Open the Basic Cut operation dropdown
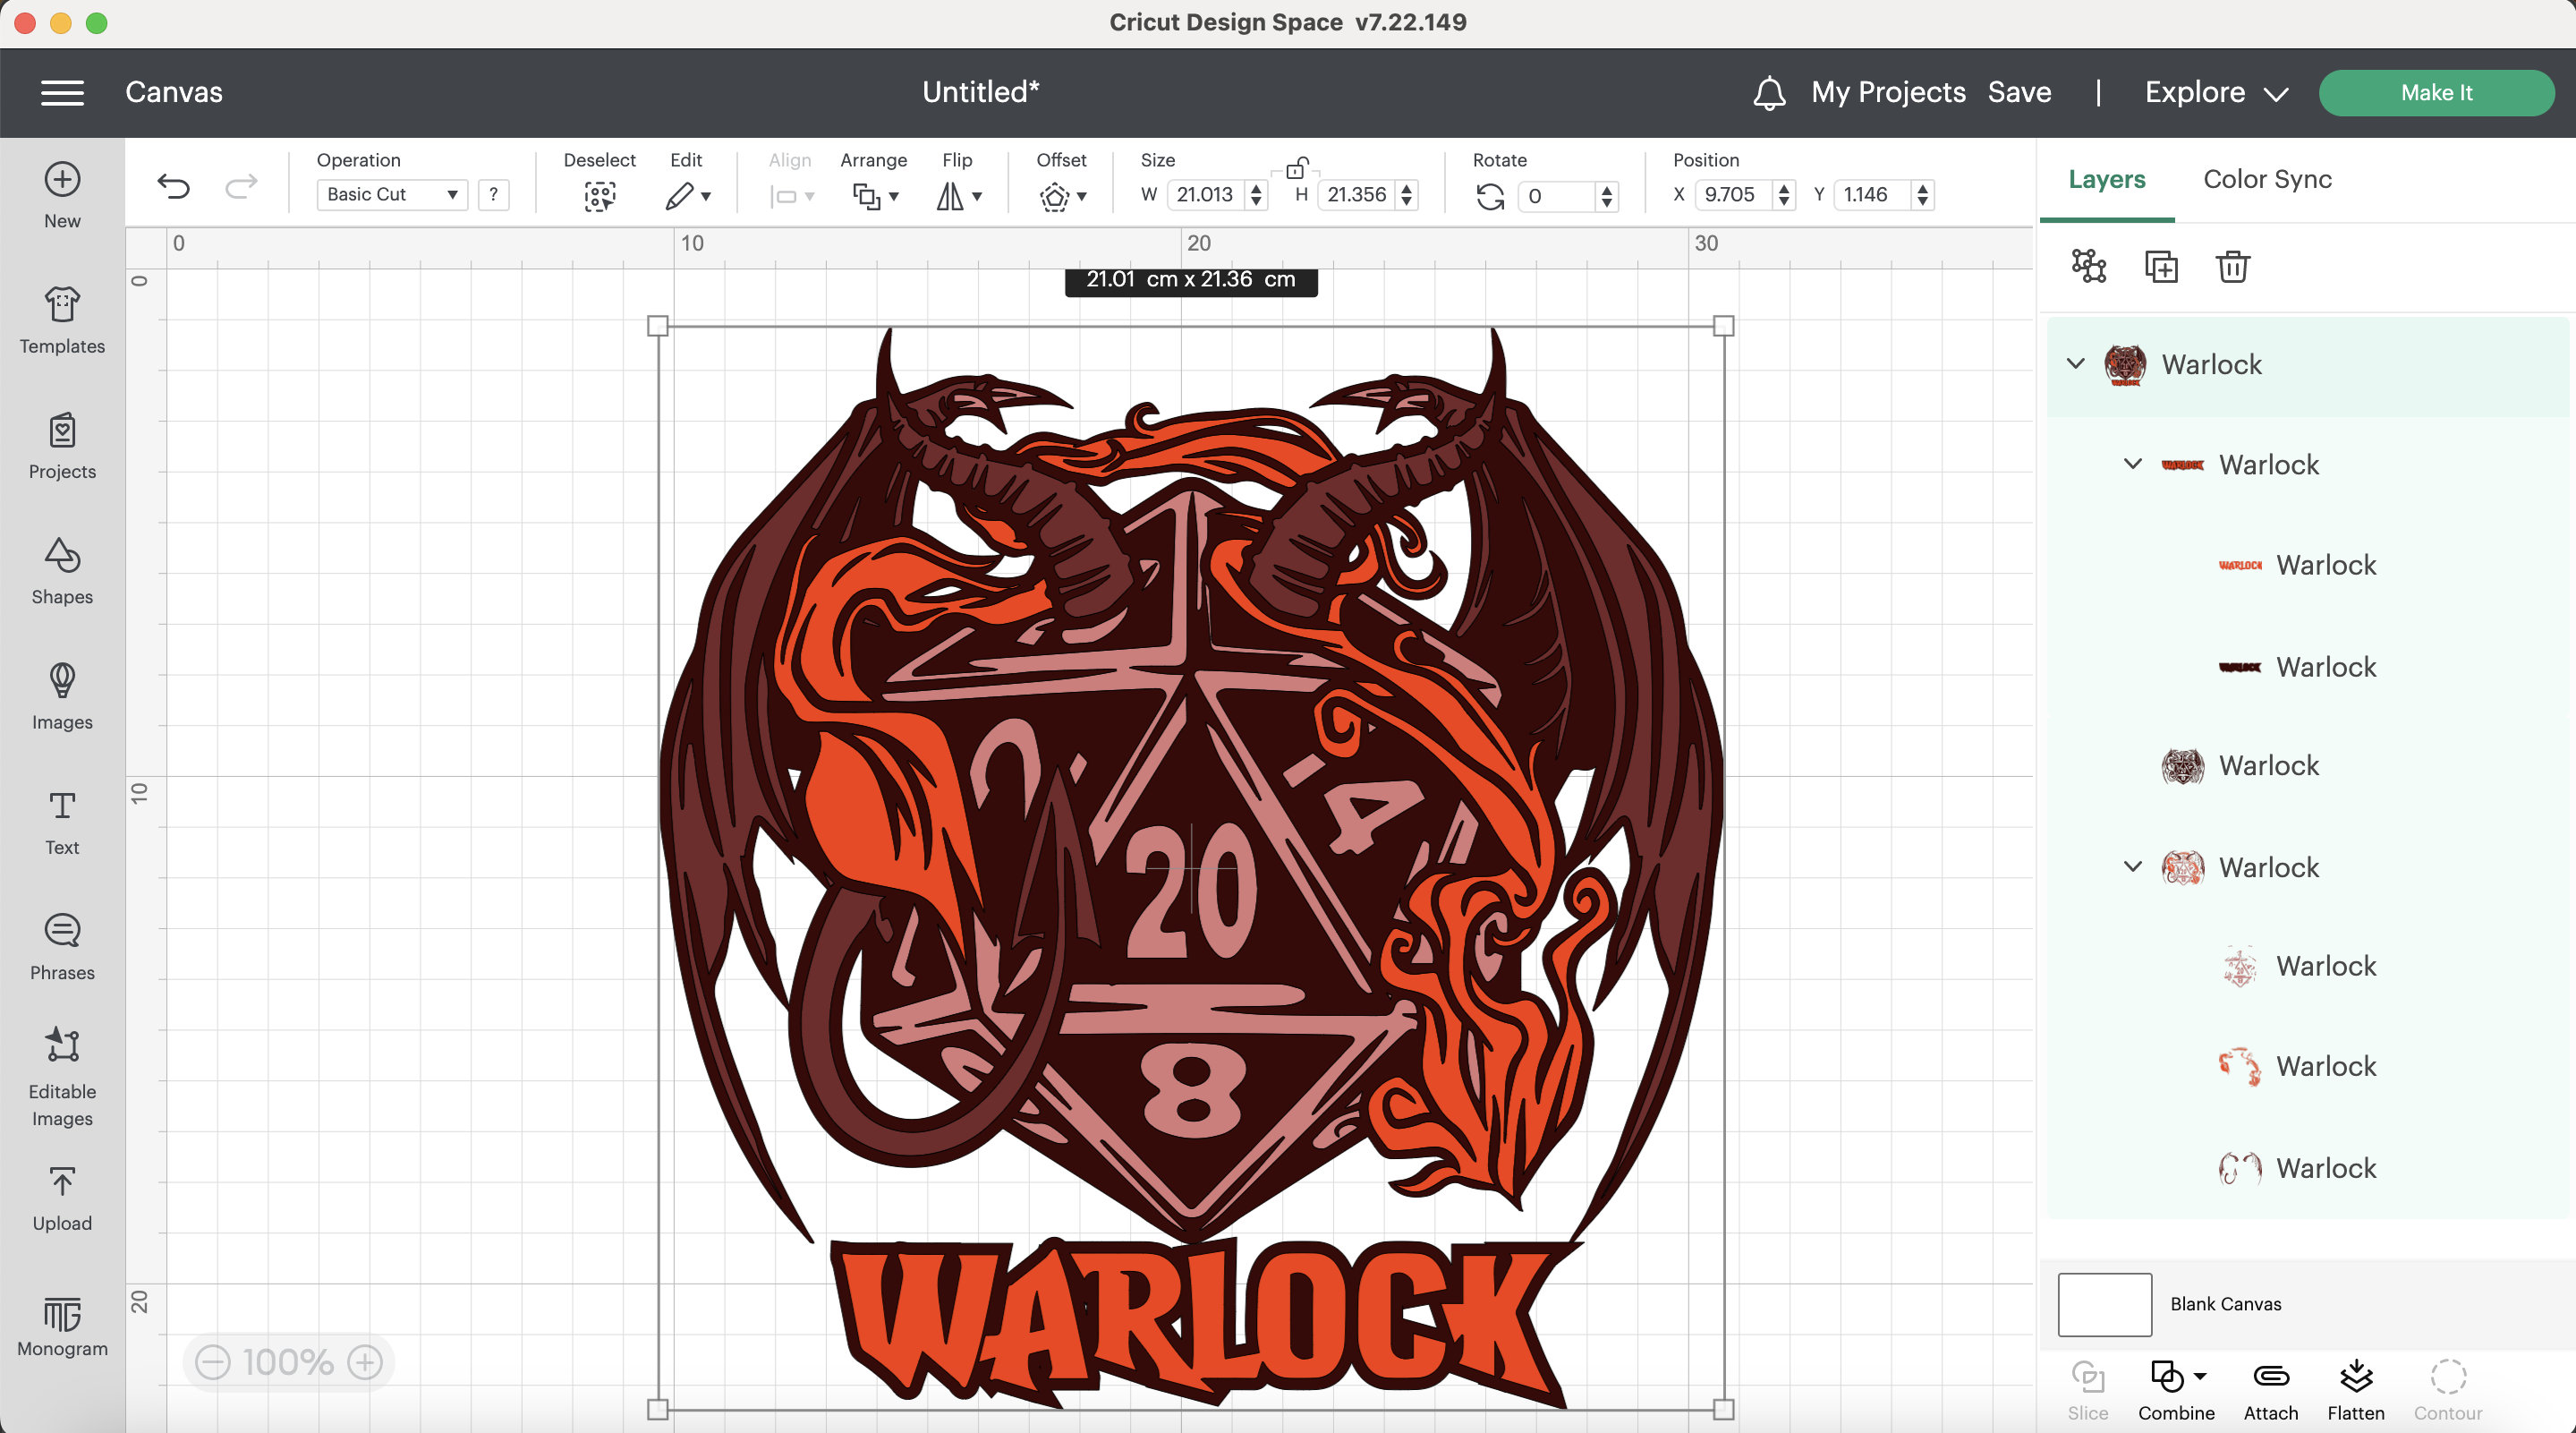Screen dimensions: 2576x1433 point(391,194)
